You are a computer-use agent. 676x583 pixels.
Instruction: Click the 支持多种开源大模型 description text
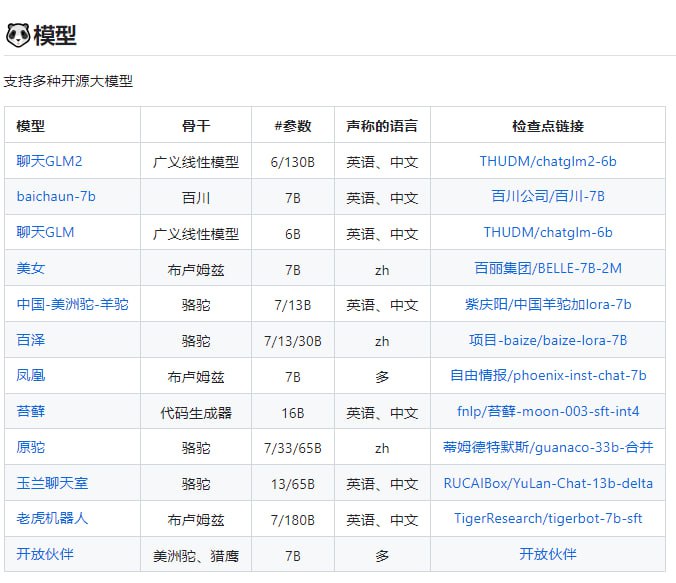pos(68,81)
